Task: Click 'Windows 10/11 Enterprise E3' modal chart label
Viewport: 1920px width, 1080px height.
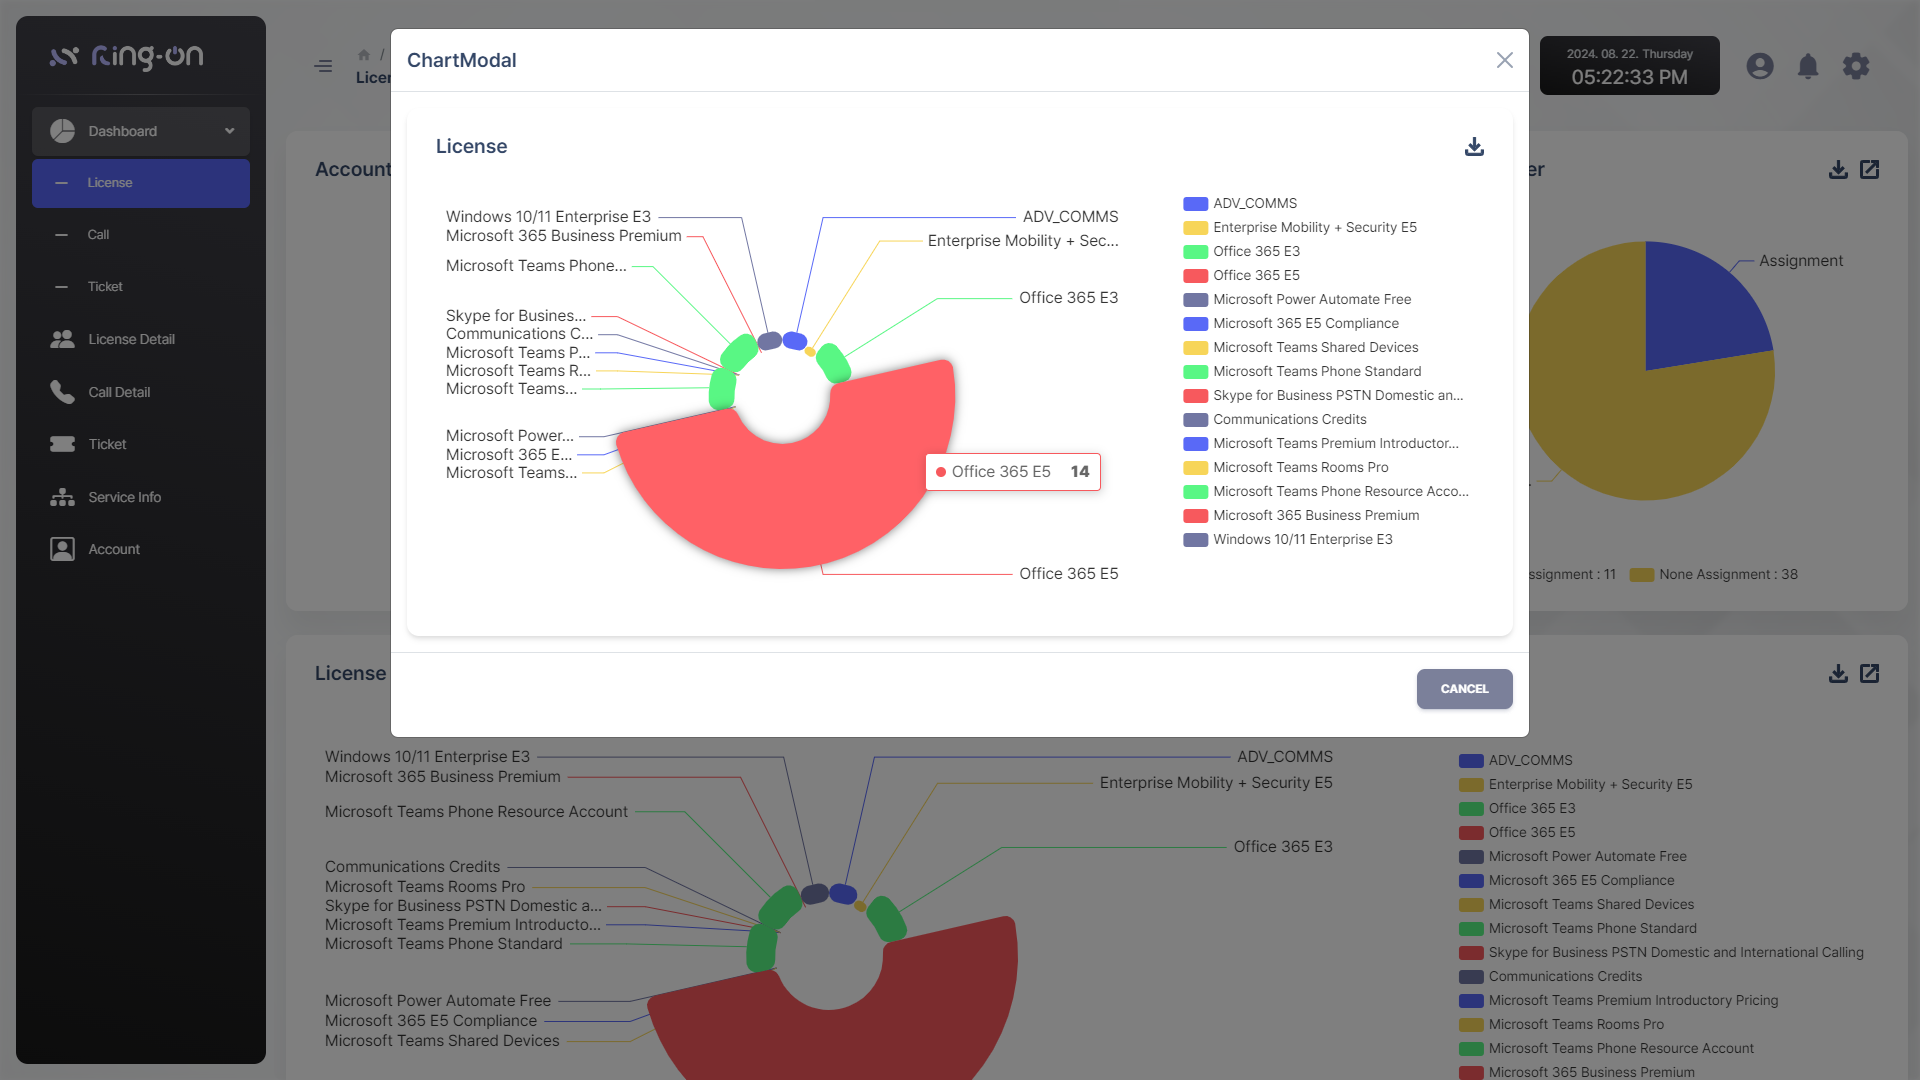Action: (x=548, y=217)
